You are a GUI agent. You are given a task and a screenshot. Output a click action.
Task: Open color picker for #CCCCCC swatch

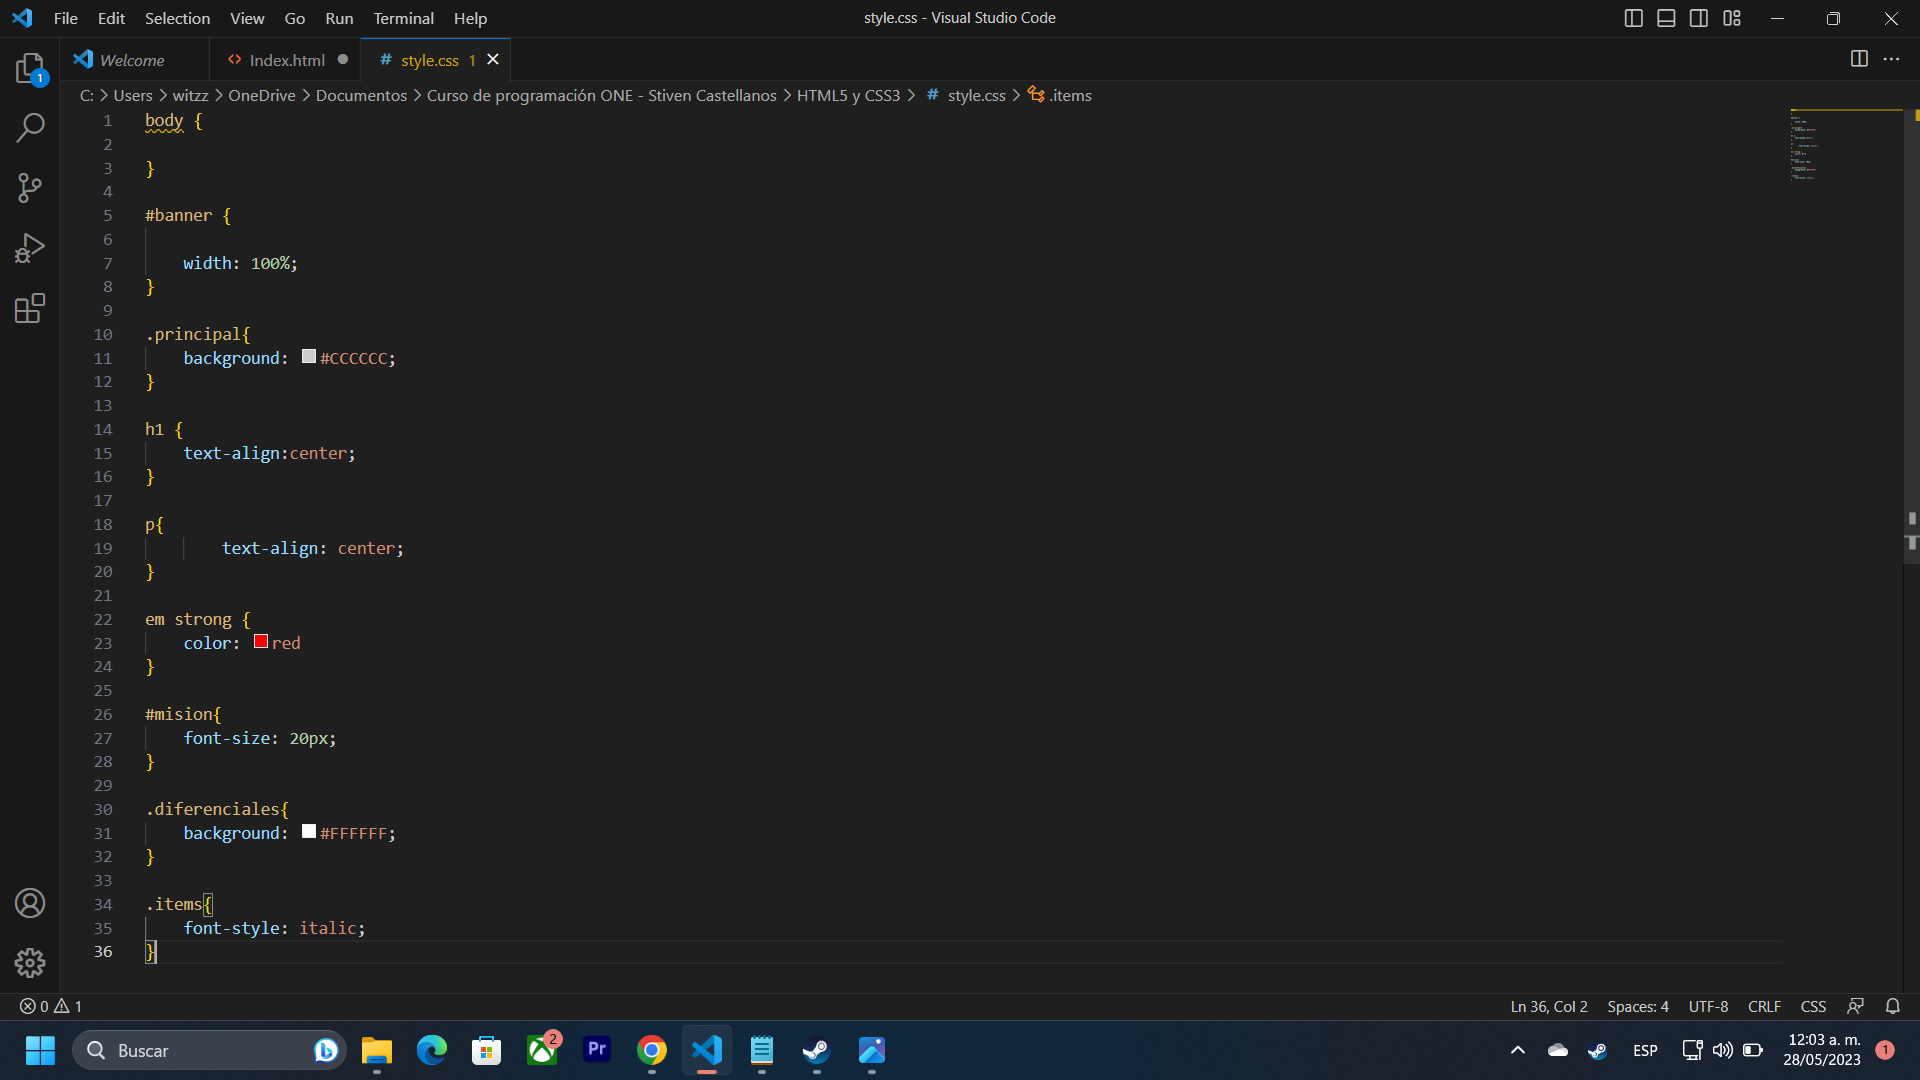309,357
